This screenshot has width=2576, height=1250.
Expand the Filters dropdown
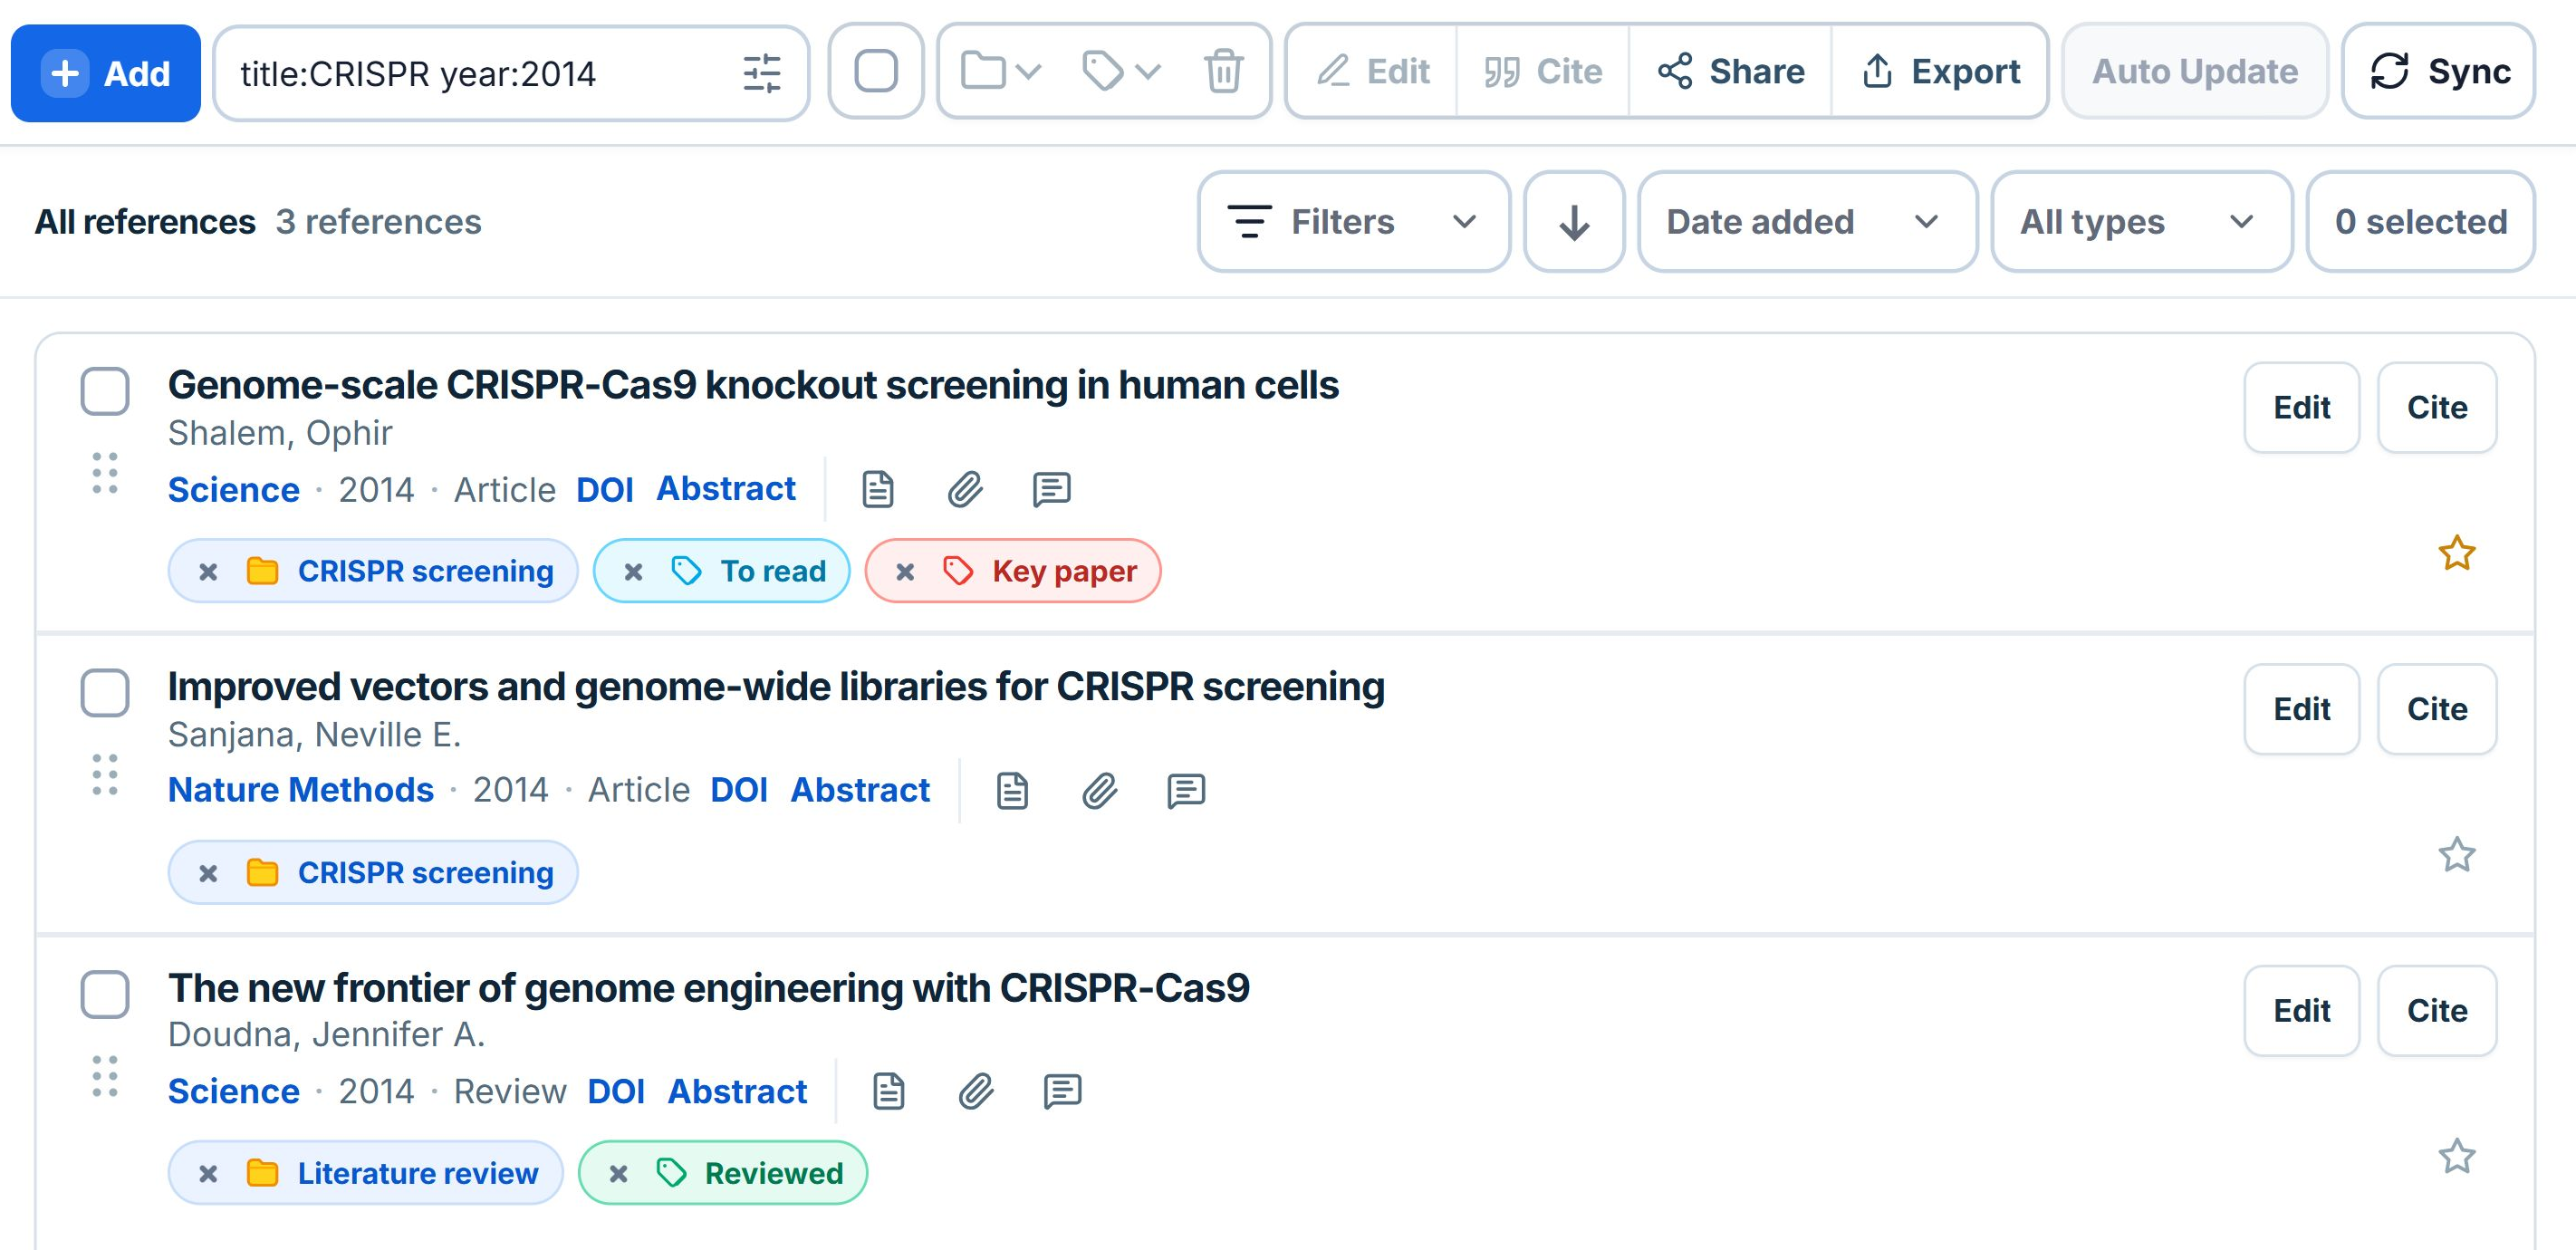[1354, 222]
